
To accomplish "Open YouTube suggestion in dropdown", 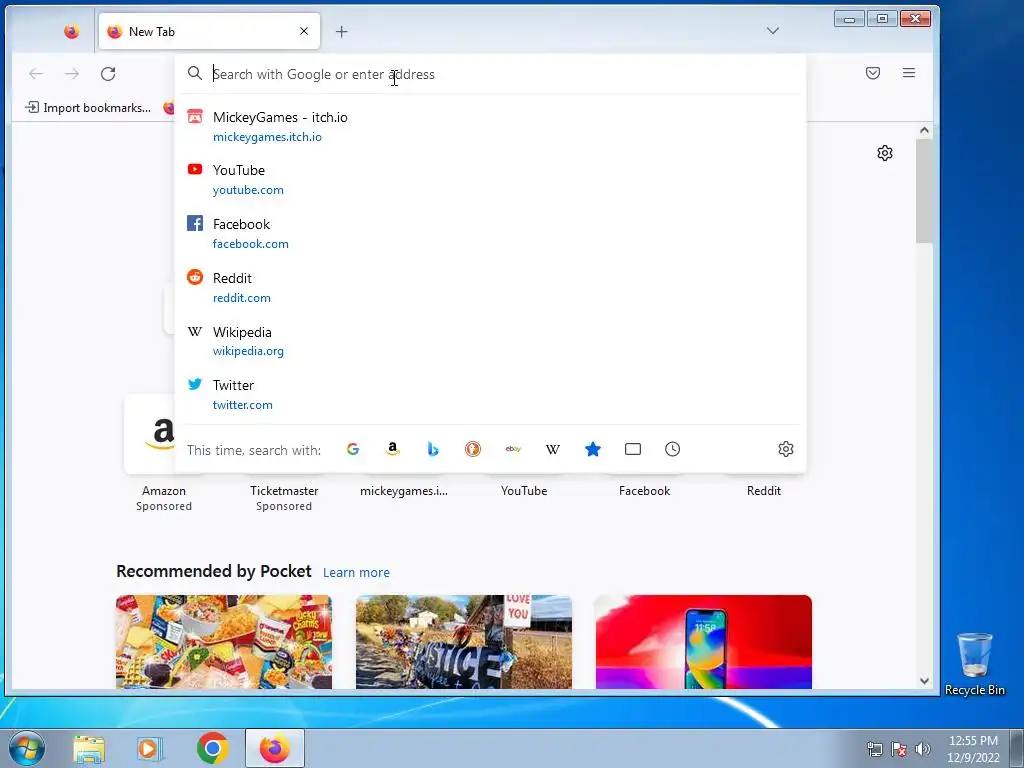I will click(490, 180).
